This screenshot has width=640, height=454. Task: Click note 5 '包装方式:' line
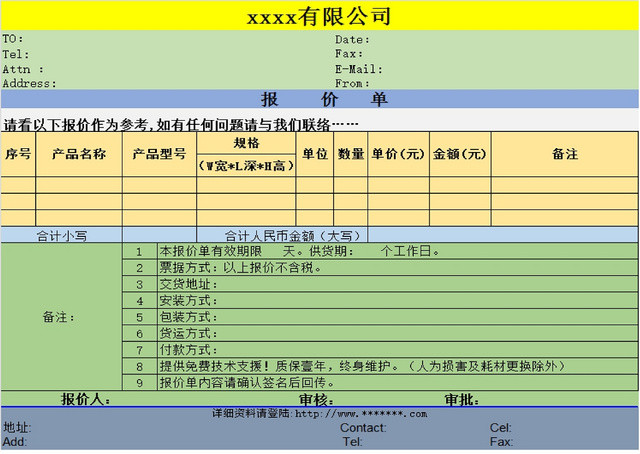[x=398, y=317]
